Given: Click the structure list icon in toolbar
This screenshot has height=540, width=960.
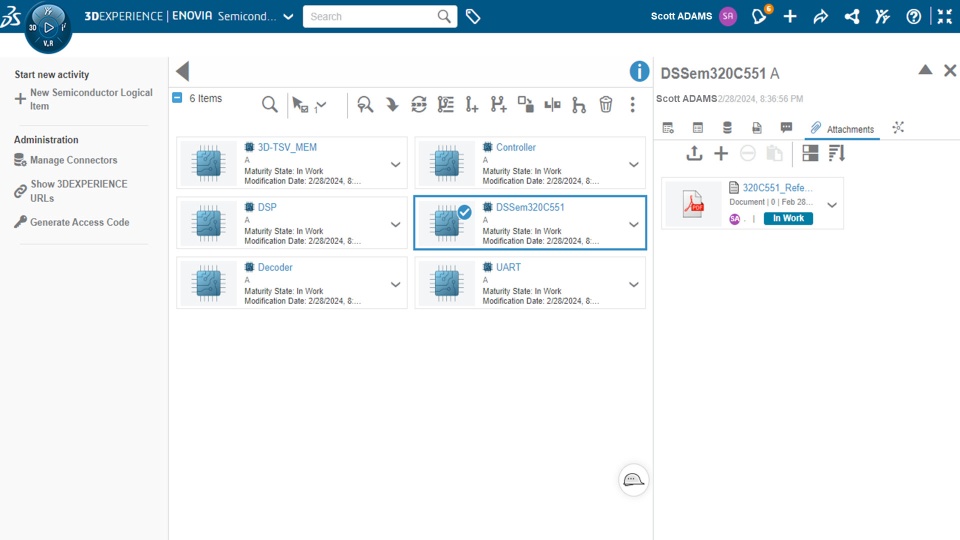Looking at the screenshot, I should coord(446,105).
